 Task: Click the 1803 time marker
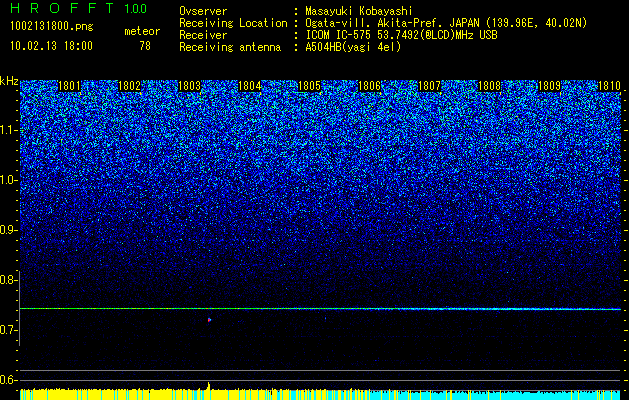coord(189,86)
